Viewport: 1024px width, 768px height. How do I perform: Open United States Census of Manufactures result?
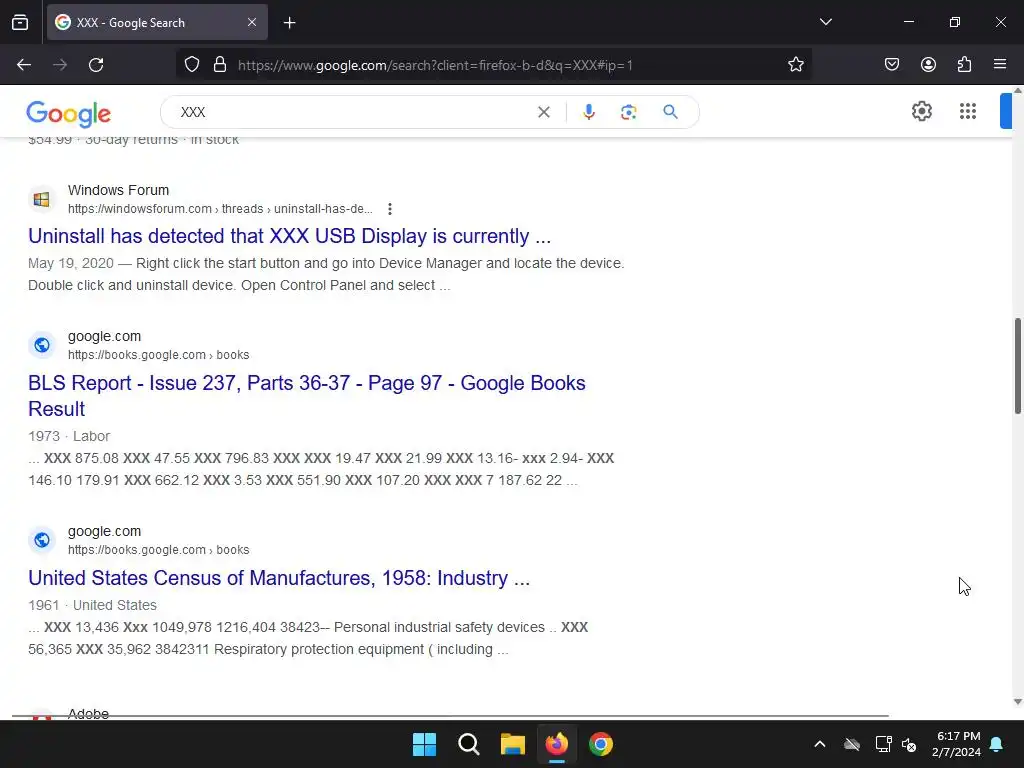(279, 578)
